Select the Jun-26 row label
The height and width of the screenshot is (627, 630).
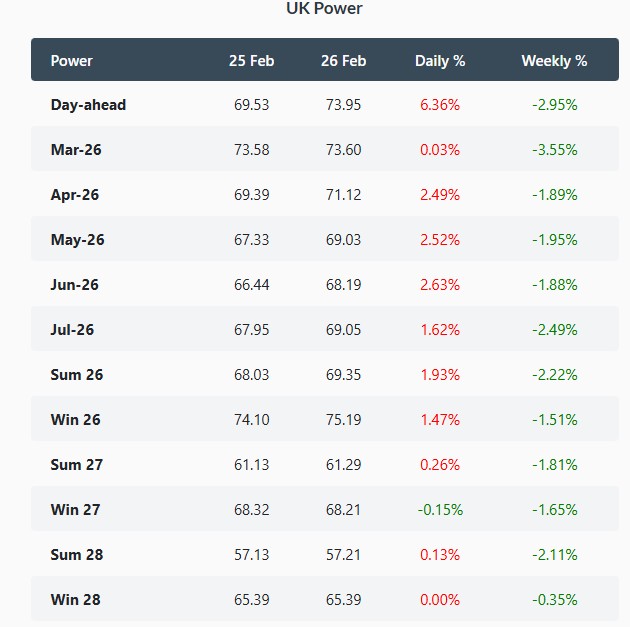(x=76, y=285)
